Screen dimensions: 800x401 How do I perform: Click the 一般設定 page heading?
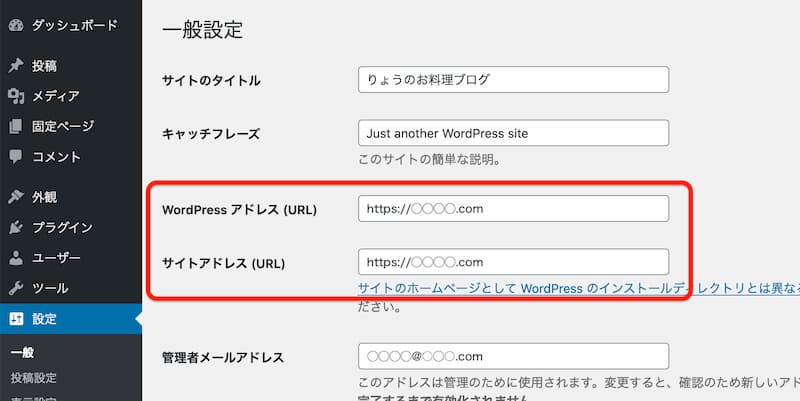203,30
